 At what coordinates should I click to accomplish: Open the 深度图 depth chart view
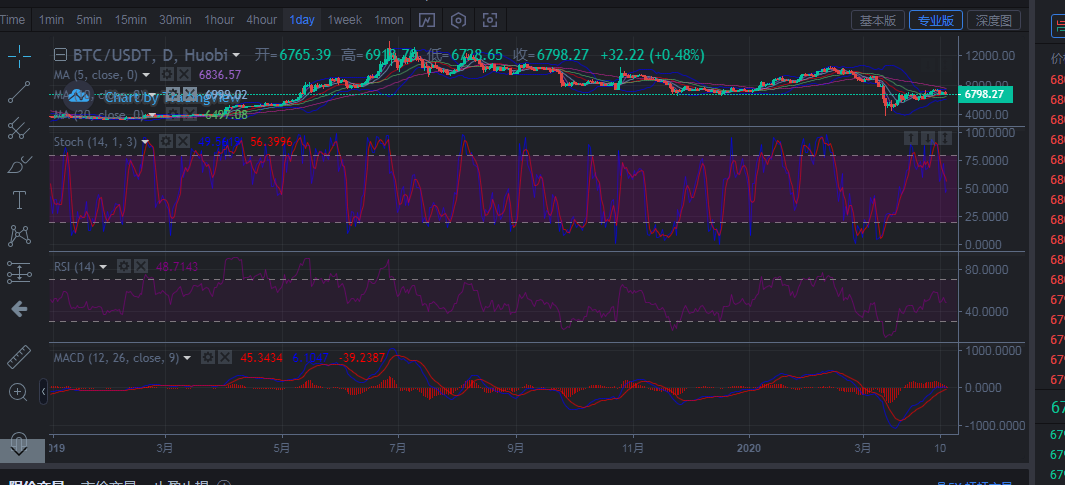point(995,20)
